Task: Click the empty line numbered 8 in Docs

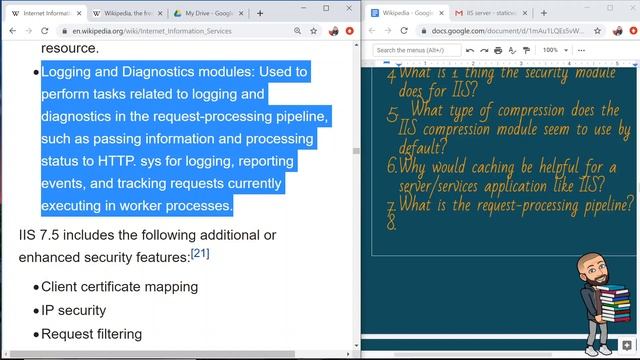Action: point(392,223)
